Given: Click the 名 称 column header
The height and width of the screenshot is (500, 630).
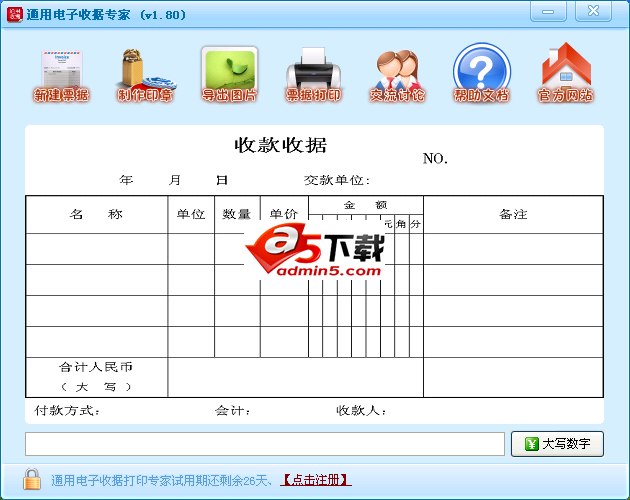Looking at the screenshot, I should coord(96,214).
